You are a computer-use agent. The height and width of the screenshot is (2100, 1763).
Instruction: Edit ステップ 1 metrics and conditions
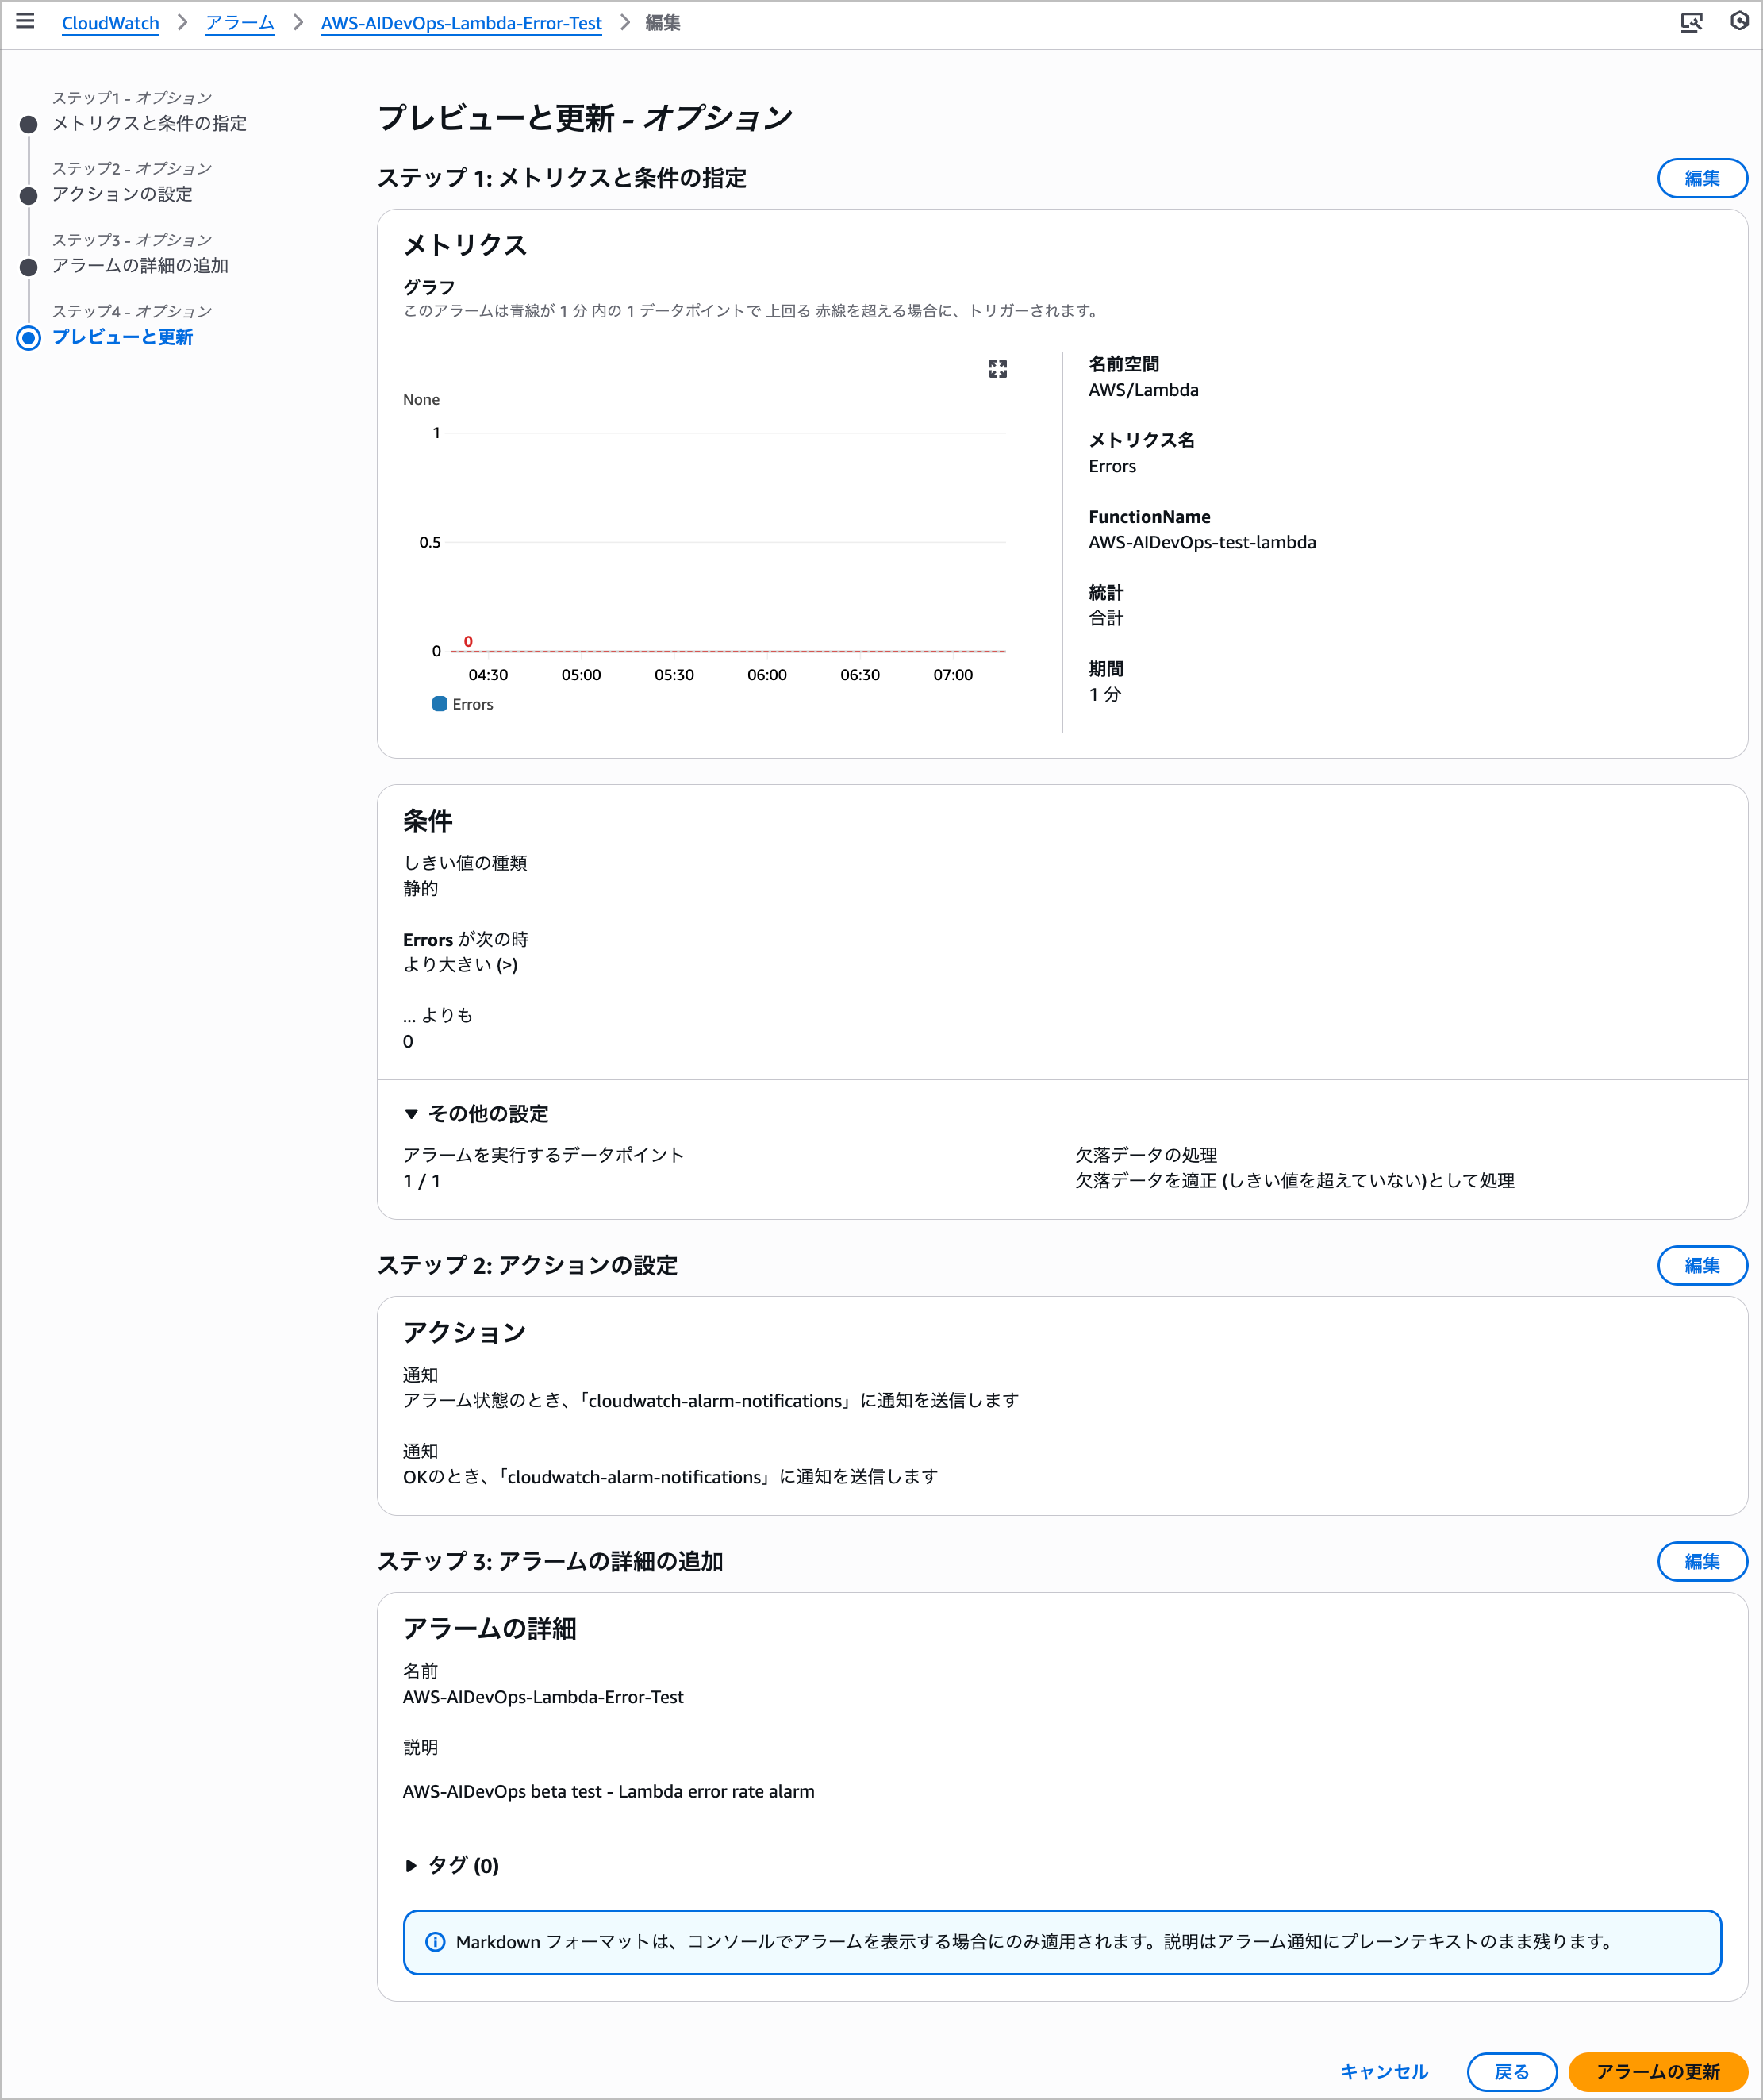pyautogui.click(x=1702, y=178)
